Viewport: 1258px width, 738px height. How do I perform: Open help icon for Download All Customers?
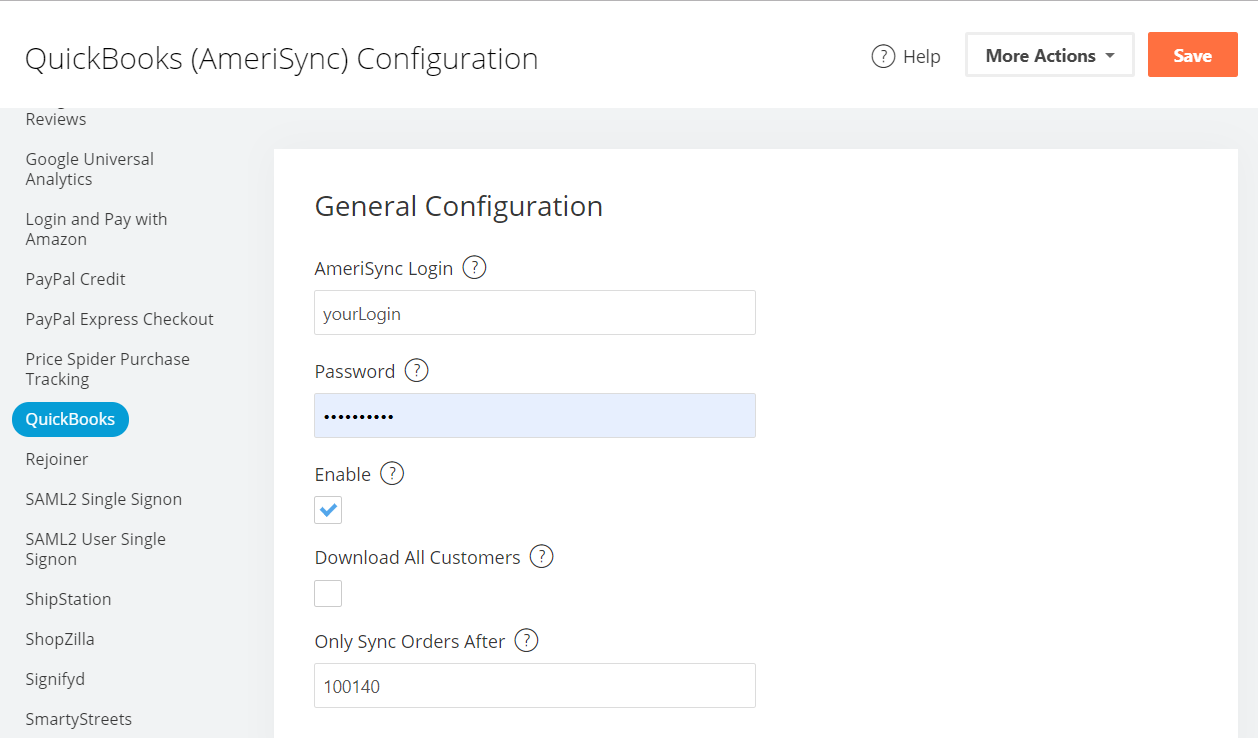point(541,557)
